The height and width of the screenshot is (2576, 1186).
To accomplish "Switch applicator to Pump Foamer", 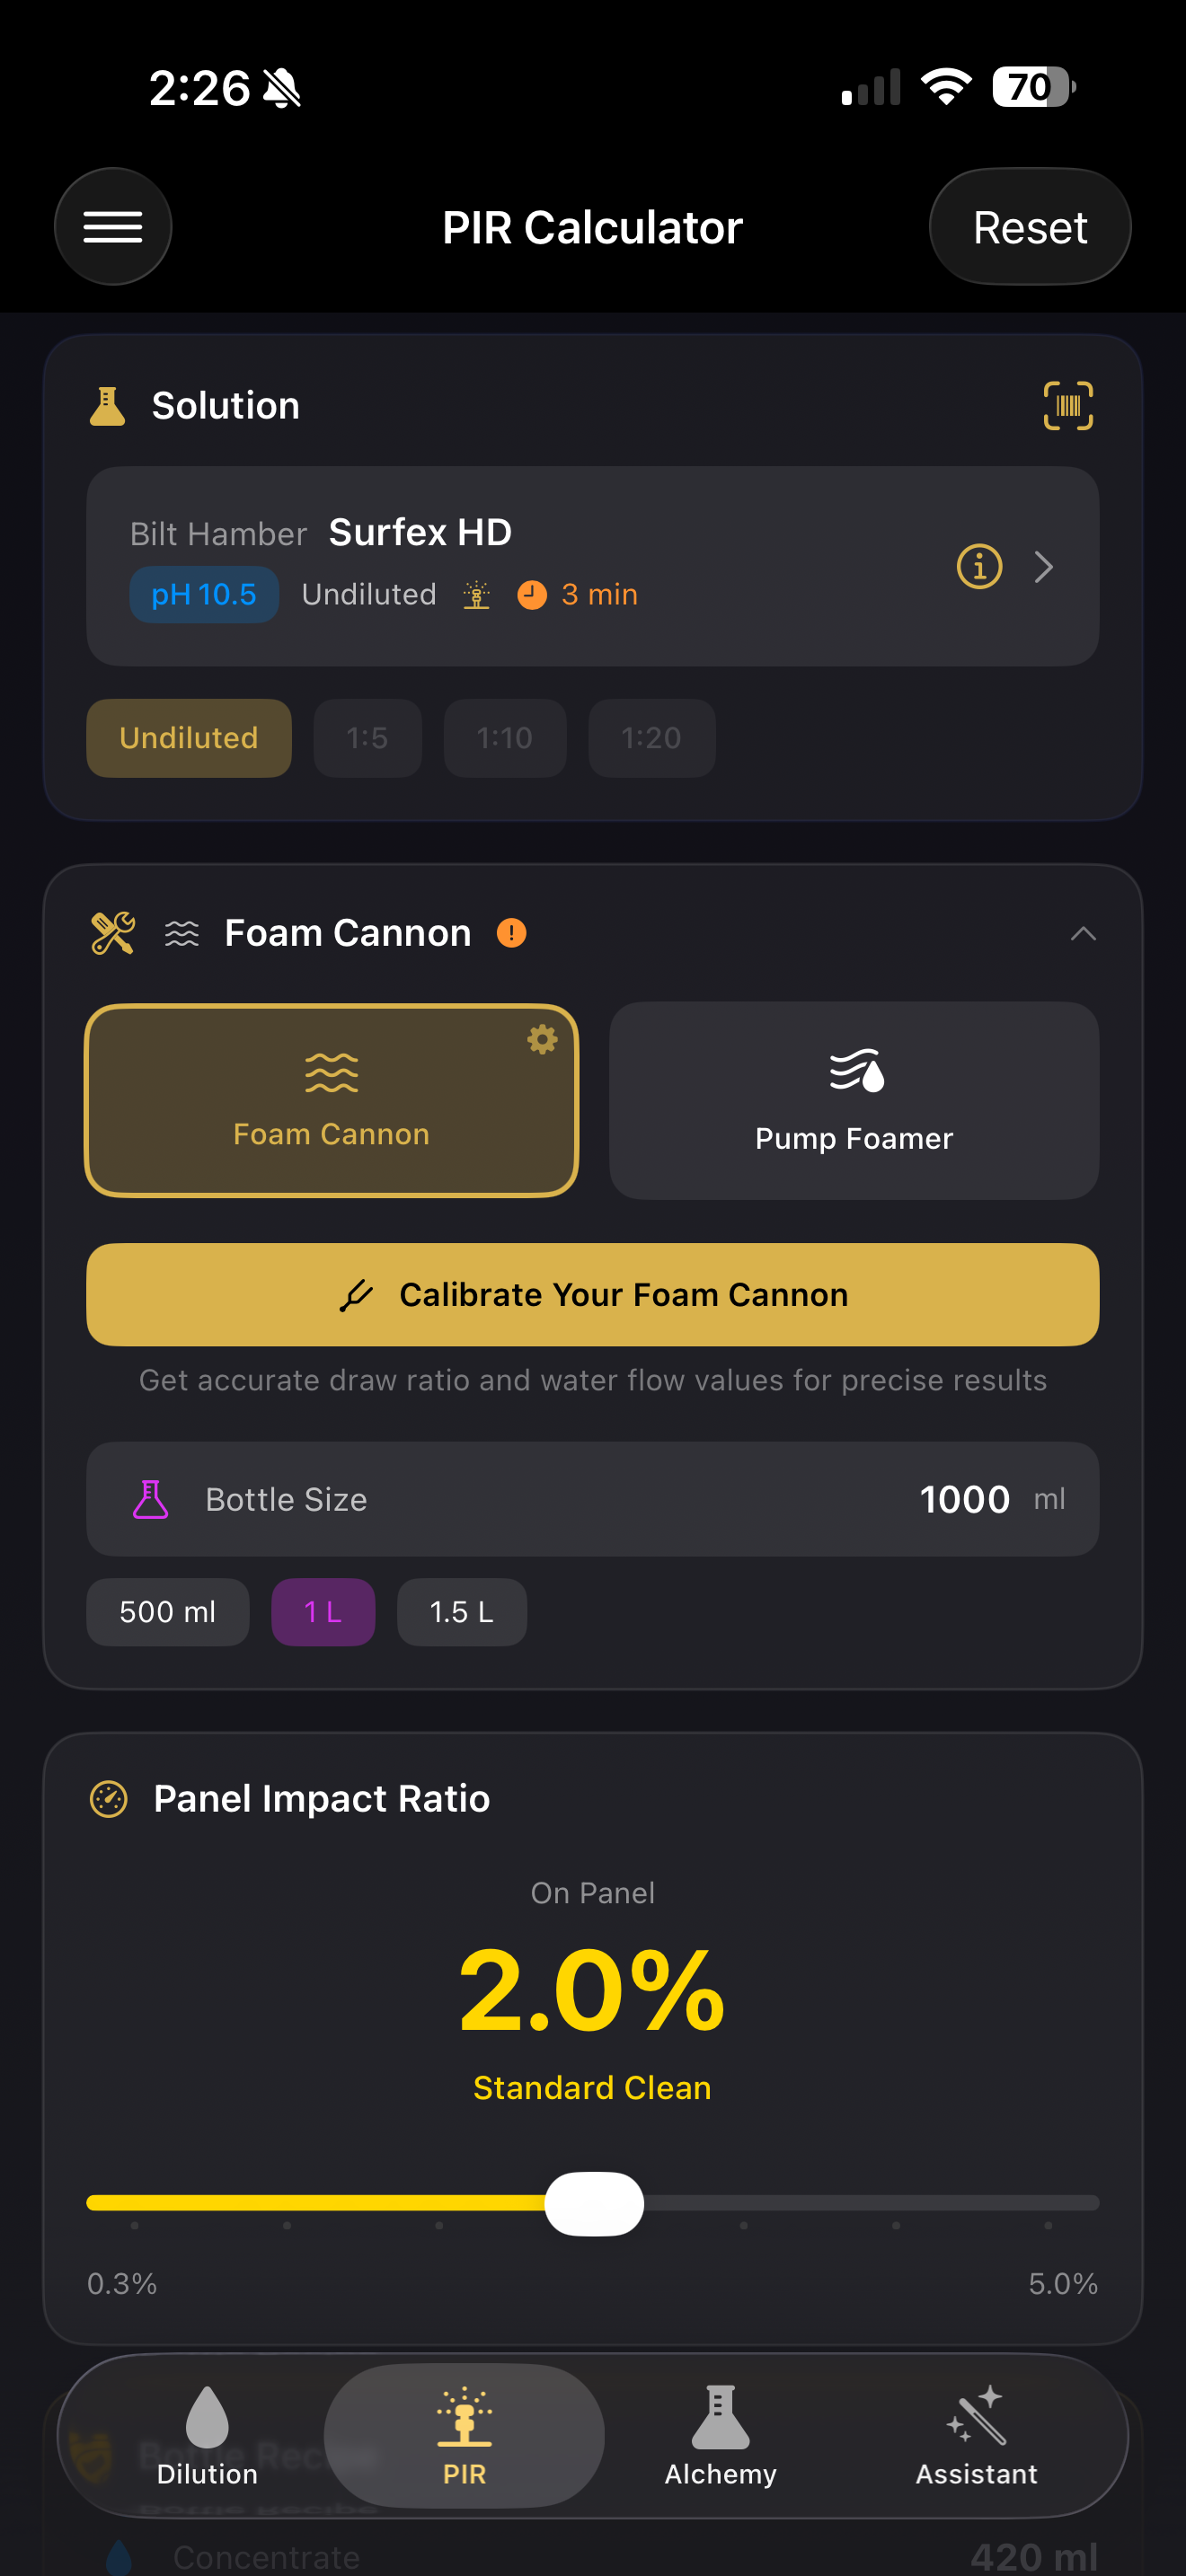I will coord(853,1100).
